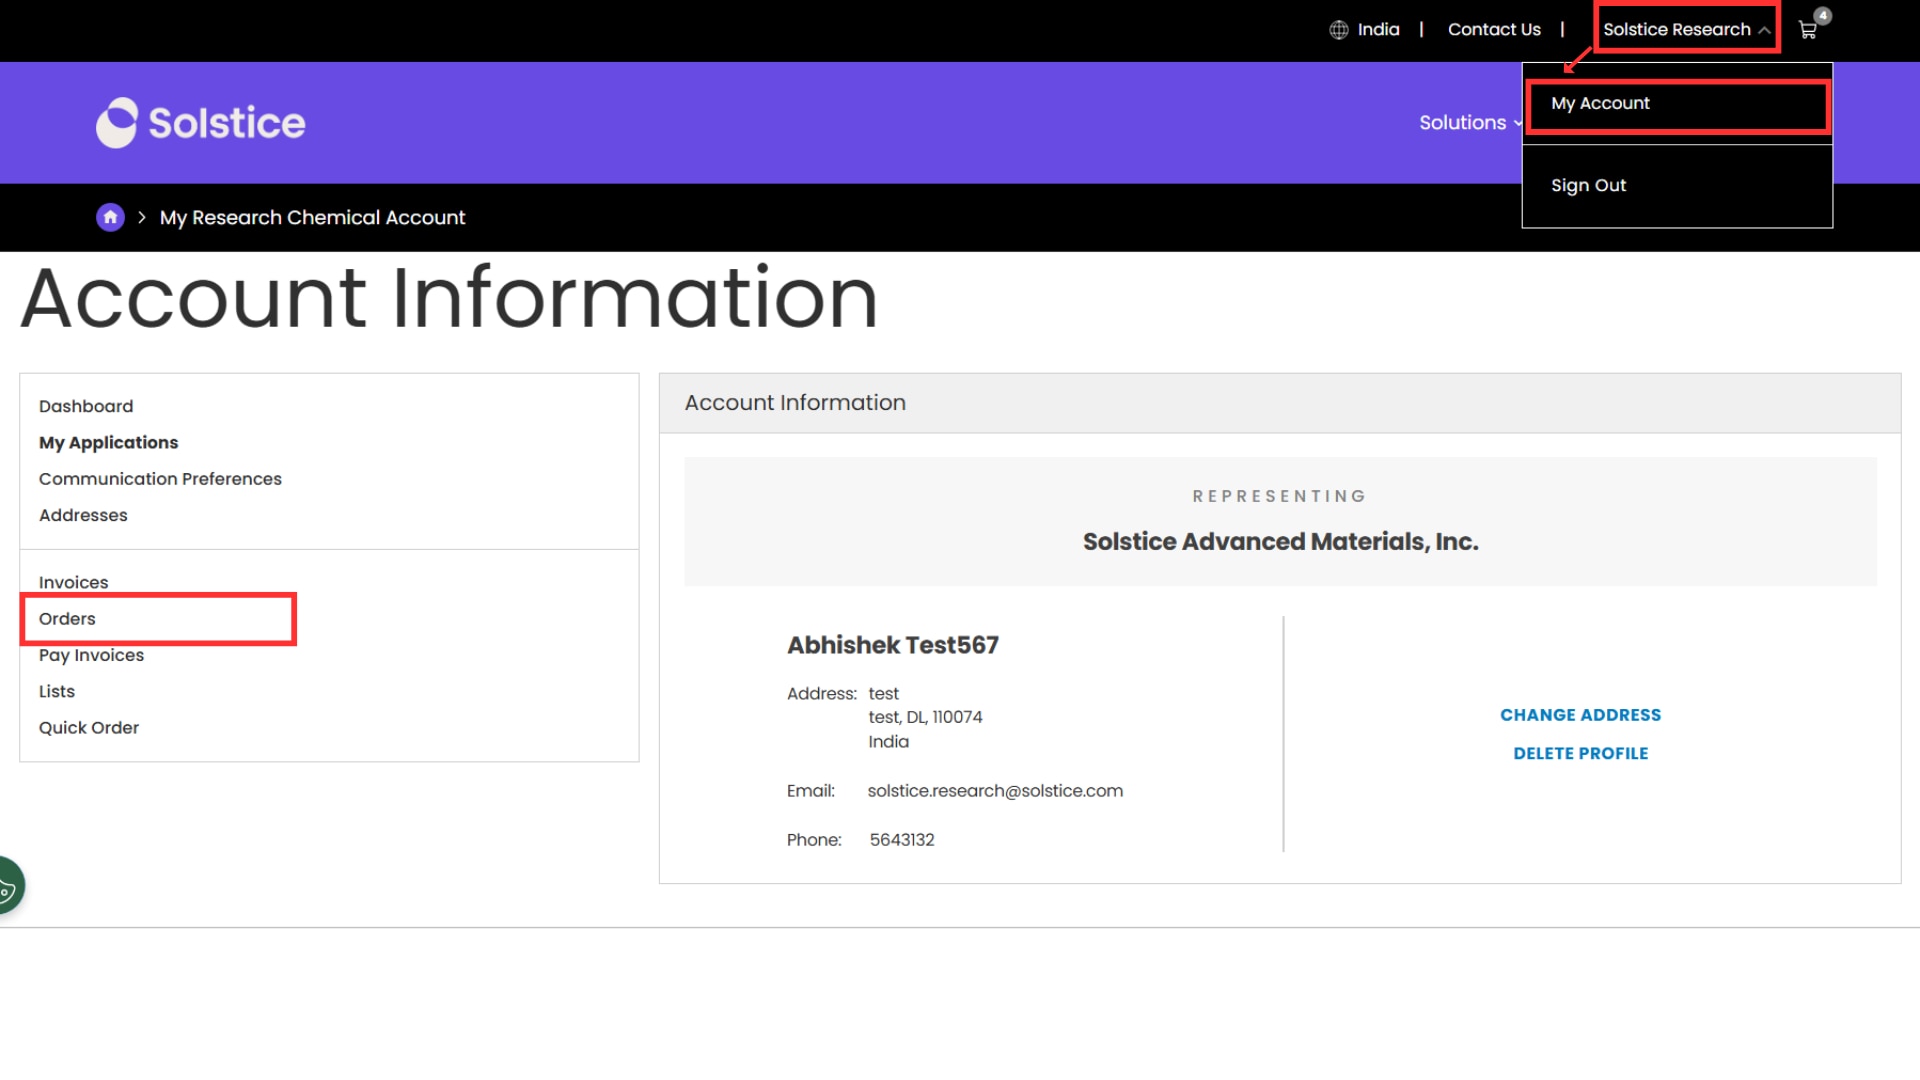
Task: Open the Contact Us link
Action: click(1494, 30)
